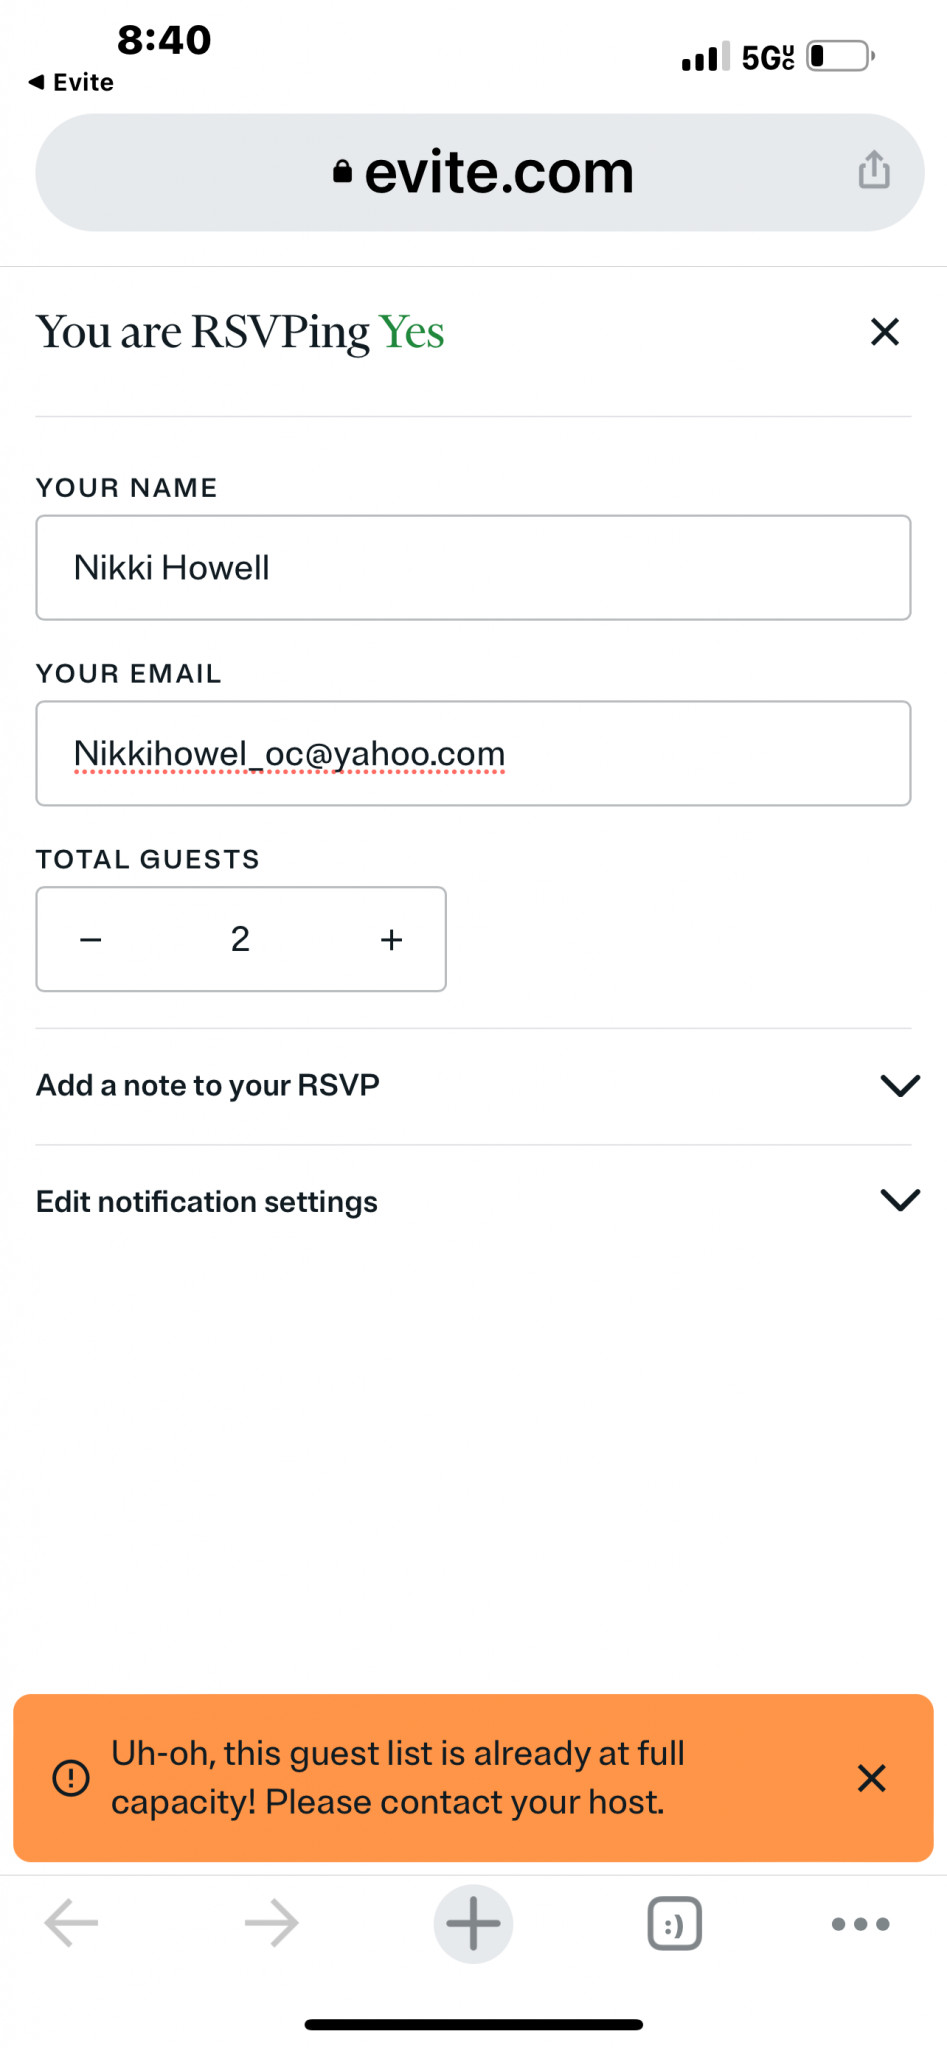Edit the Your Name field
The image size is (947, 2048).
473,568
